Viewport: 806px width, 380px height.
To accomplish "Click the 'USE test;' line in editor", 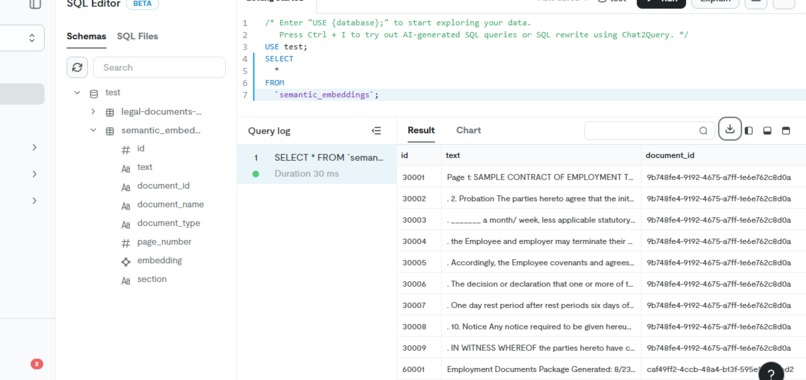I will point(286,47).
